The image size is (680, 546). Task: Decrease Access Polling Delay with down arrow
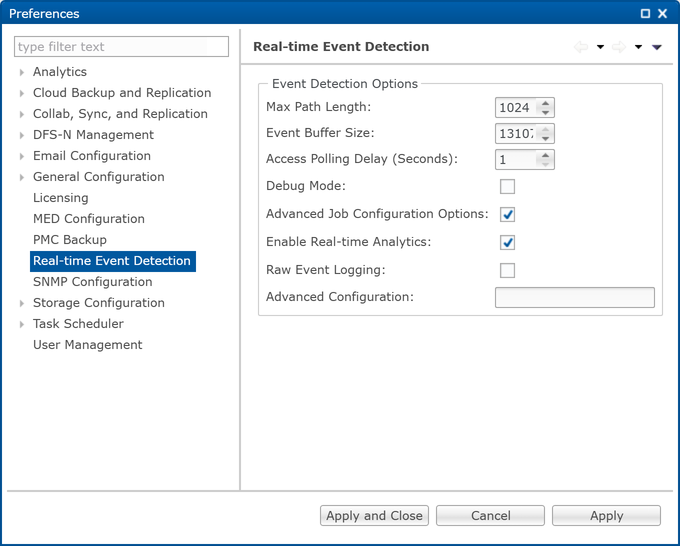click(x=546, y=164)
